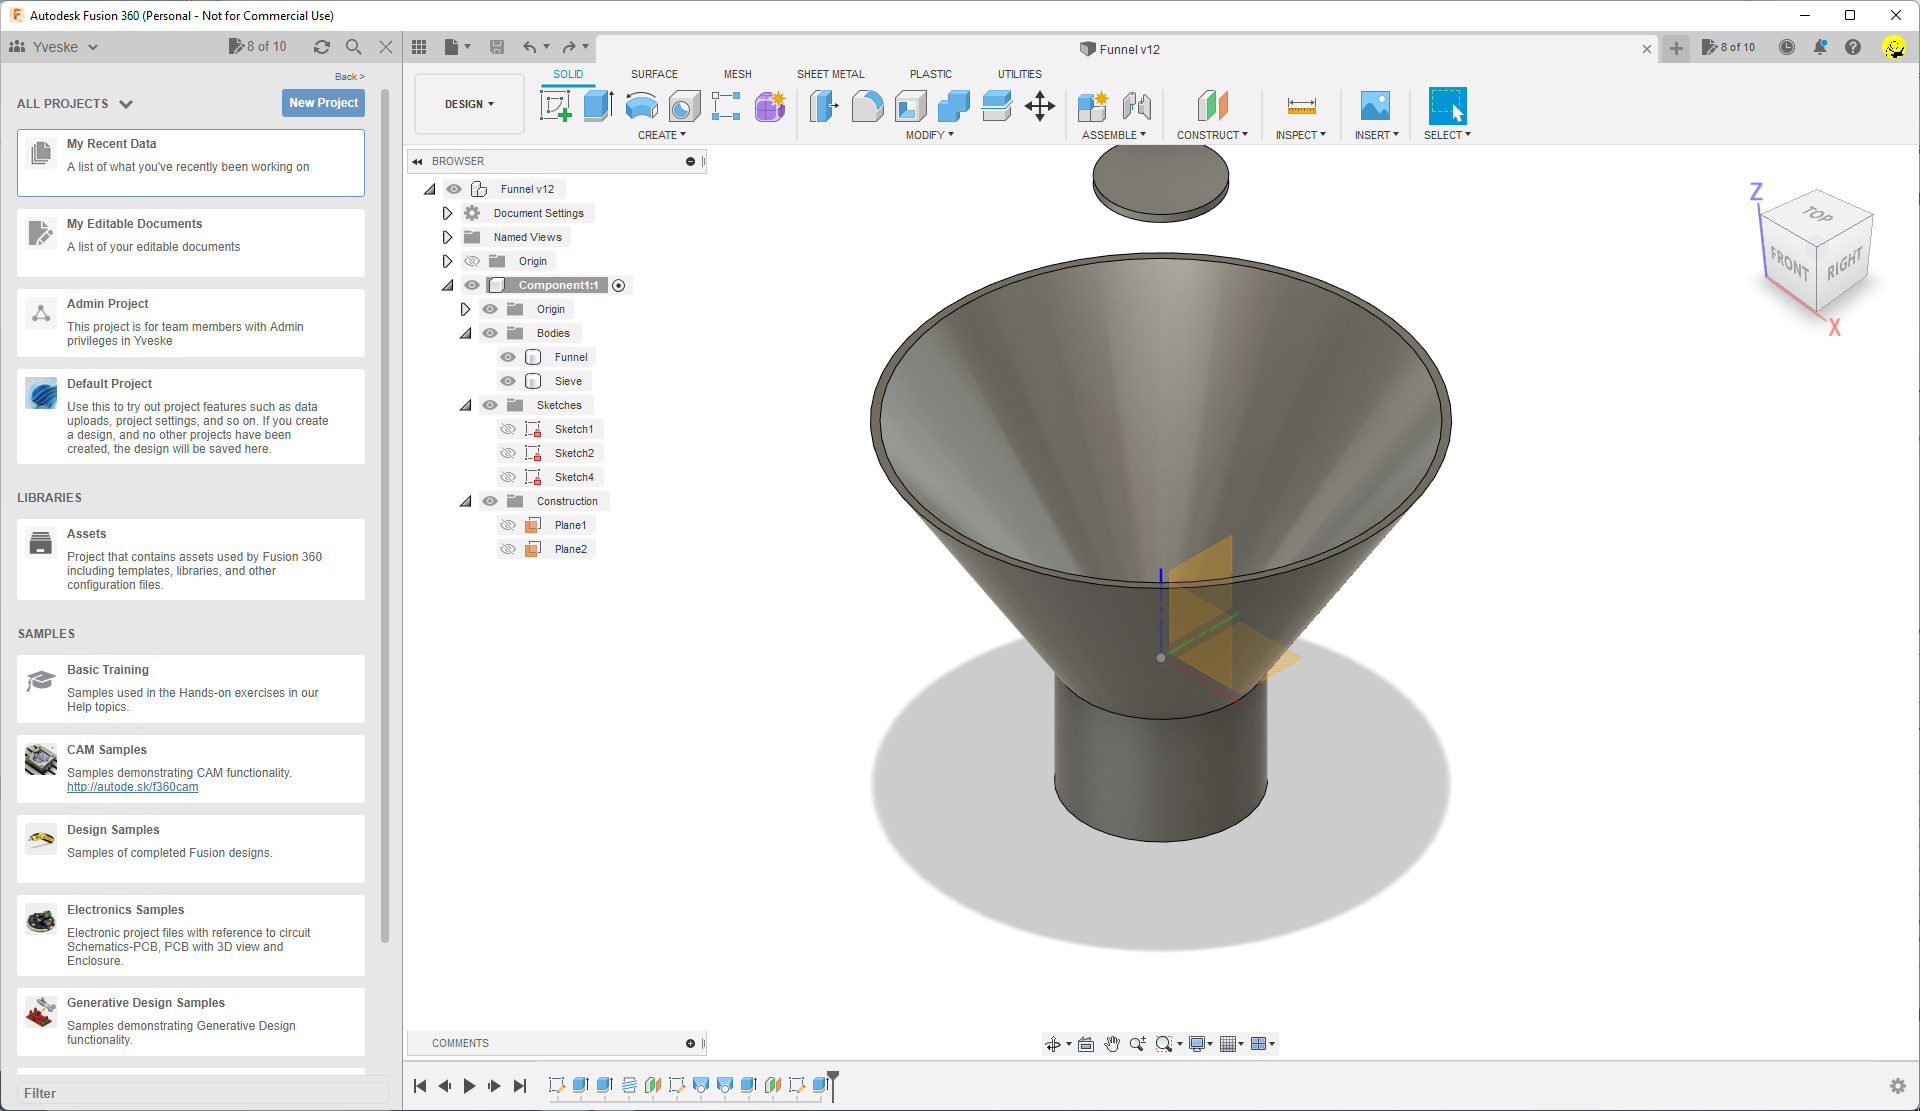
Task: Hide the Bodies folder
Action: point(490,333)
